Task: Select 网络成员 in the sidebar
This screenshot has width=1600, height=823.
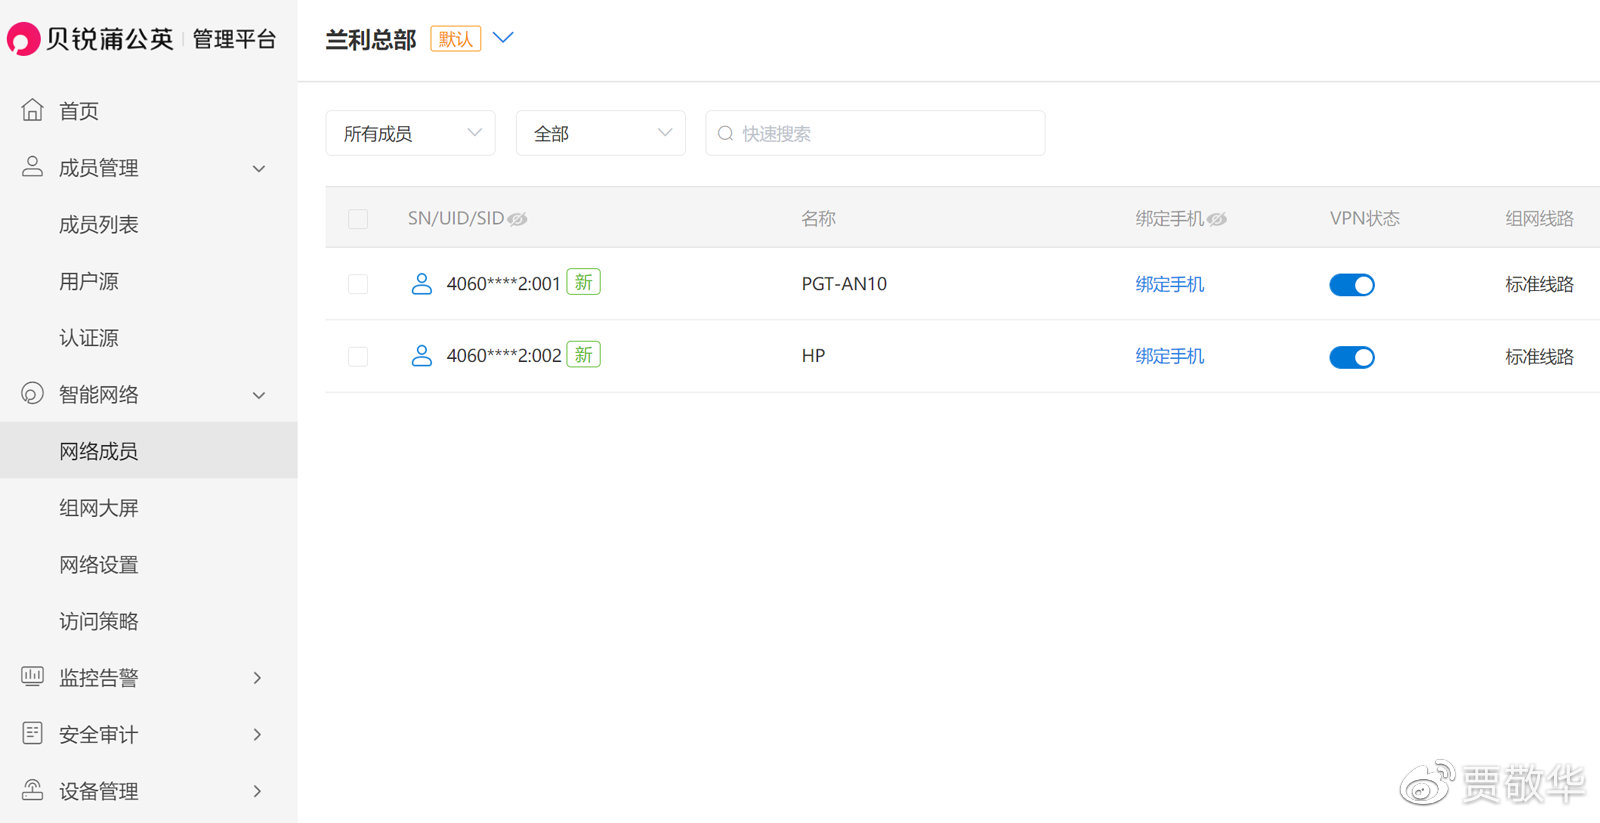Action: (149, 450)
